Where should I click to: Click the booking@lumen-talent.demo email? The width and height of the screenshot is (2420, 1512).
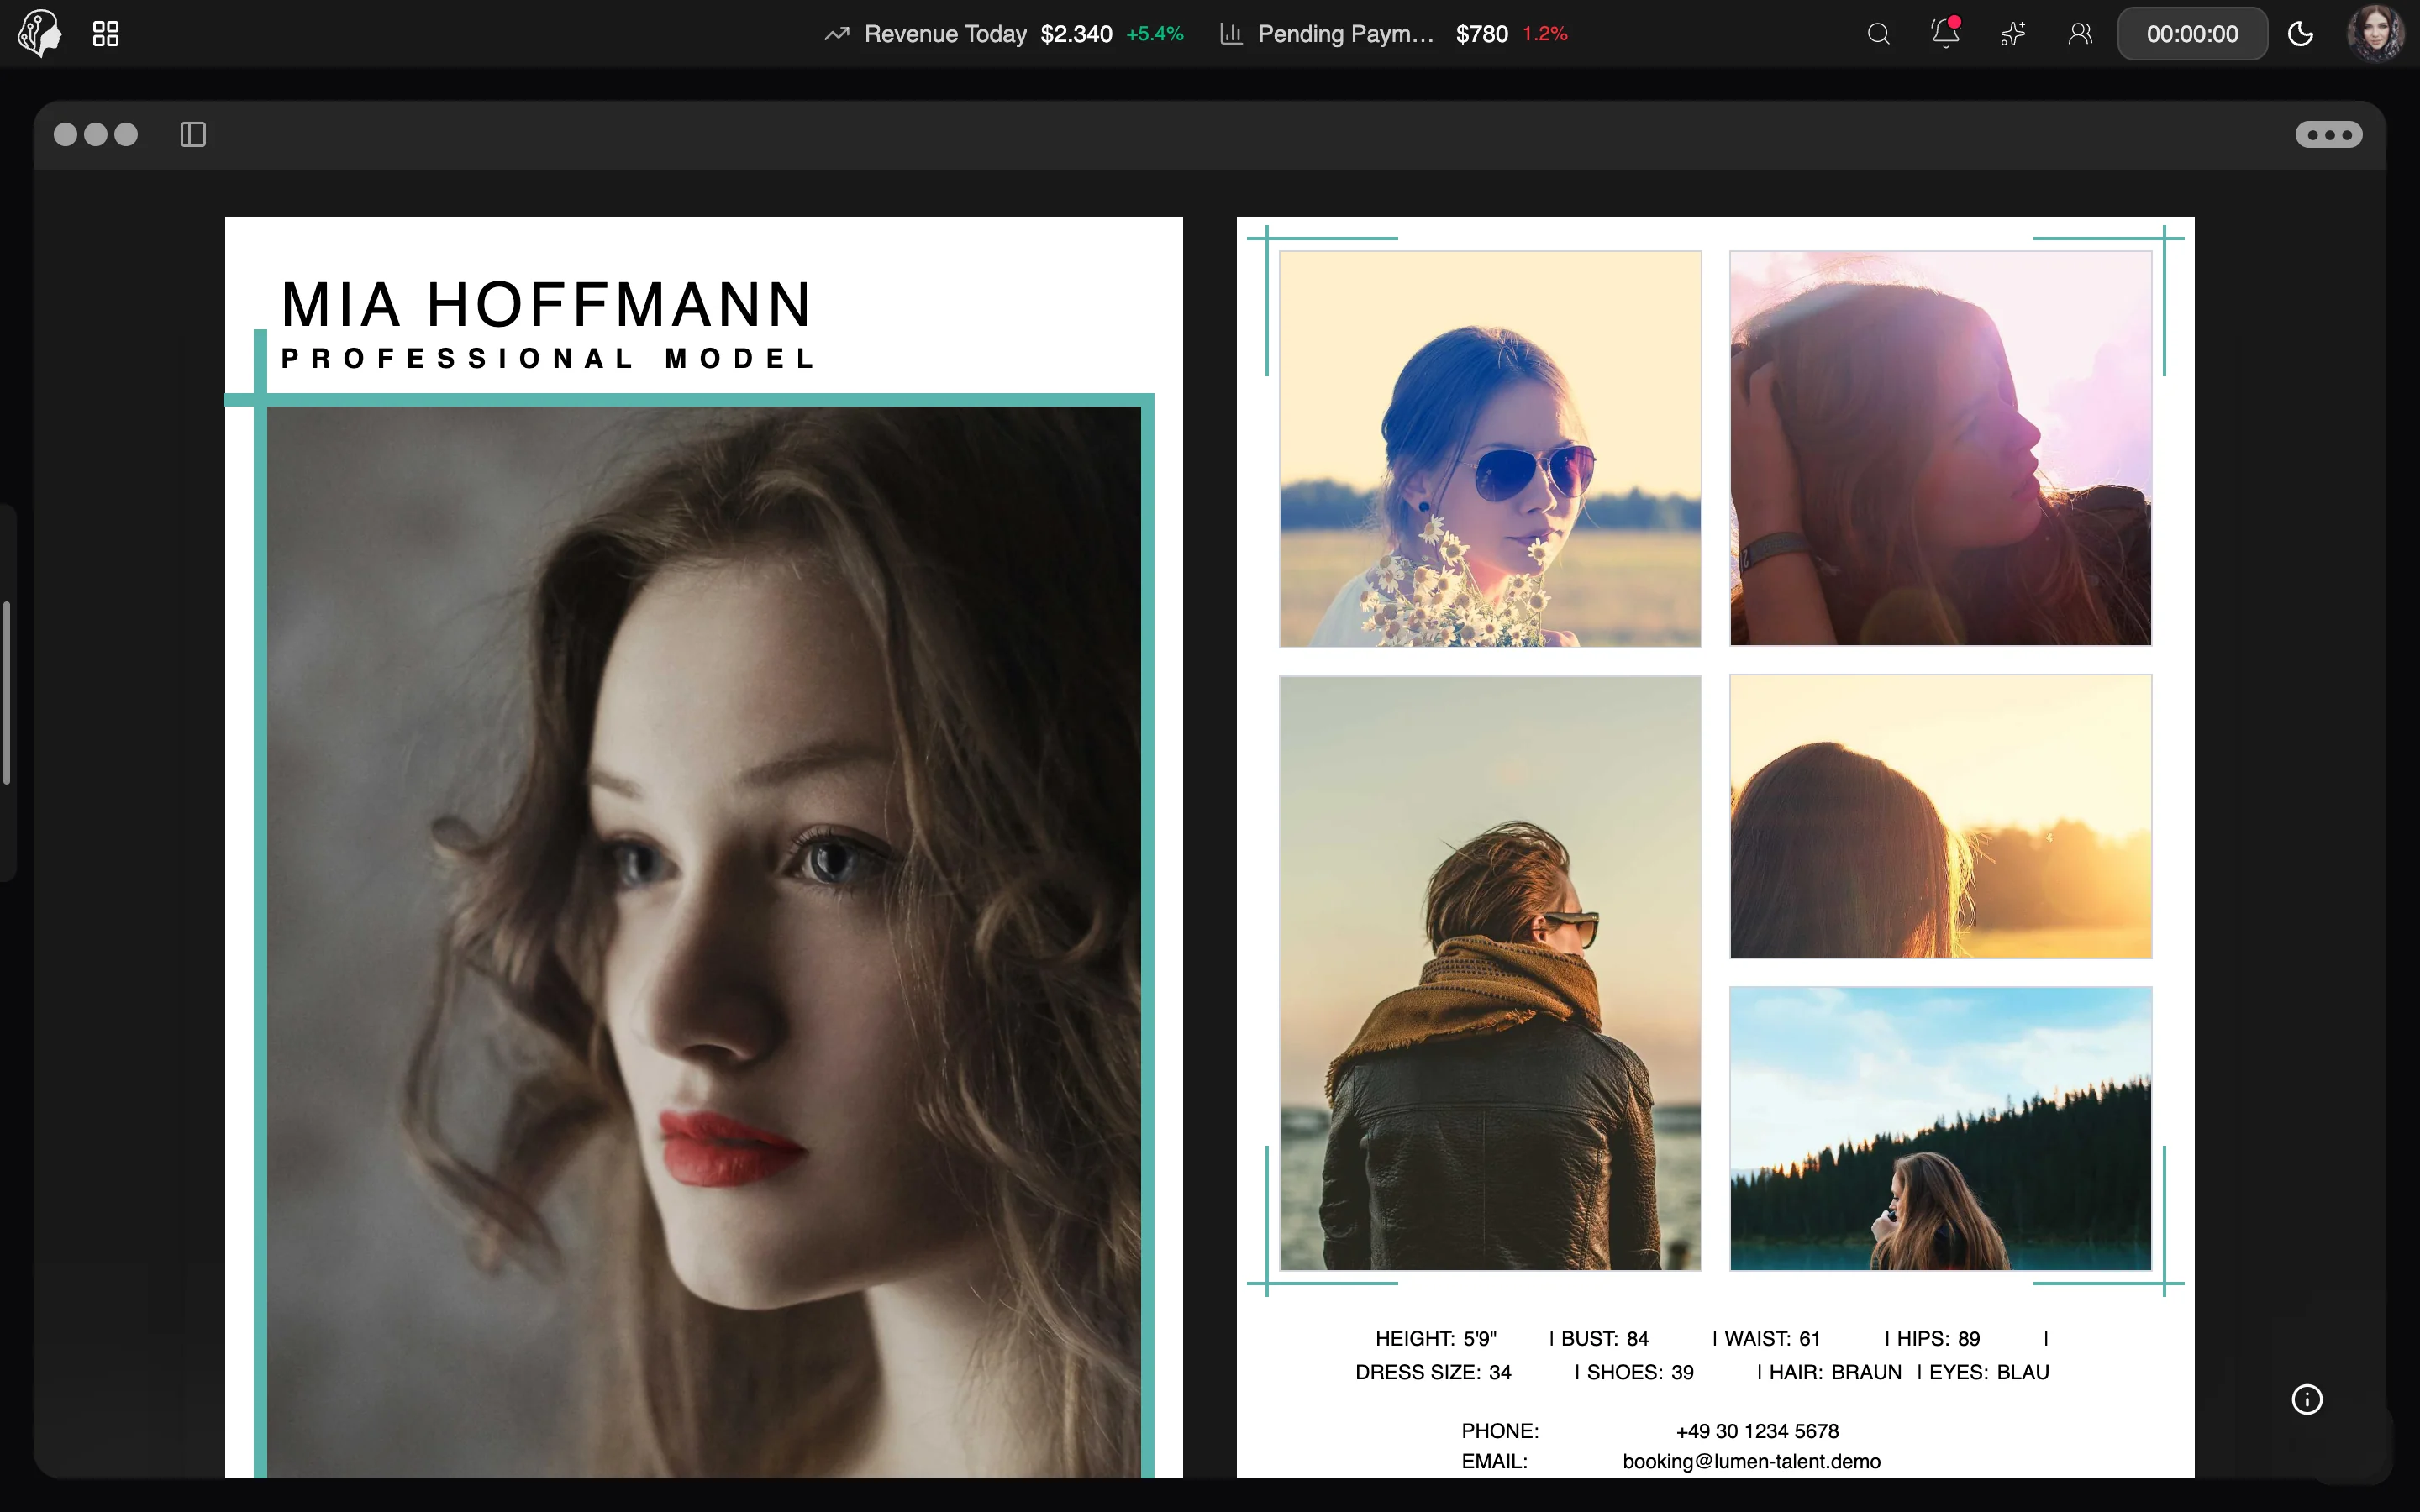[x=1751, y=1461]
